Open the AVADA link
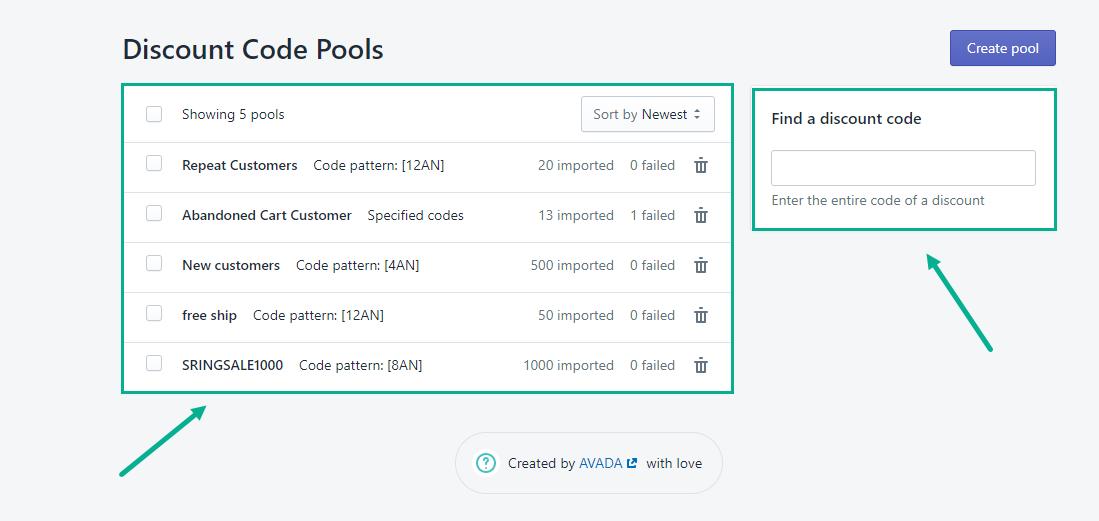Screen dimensions: 1099x521 (x=600, y=463)
